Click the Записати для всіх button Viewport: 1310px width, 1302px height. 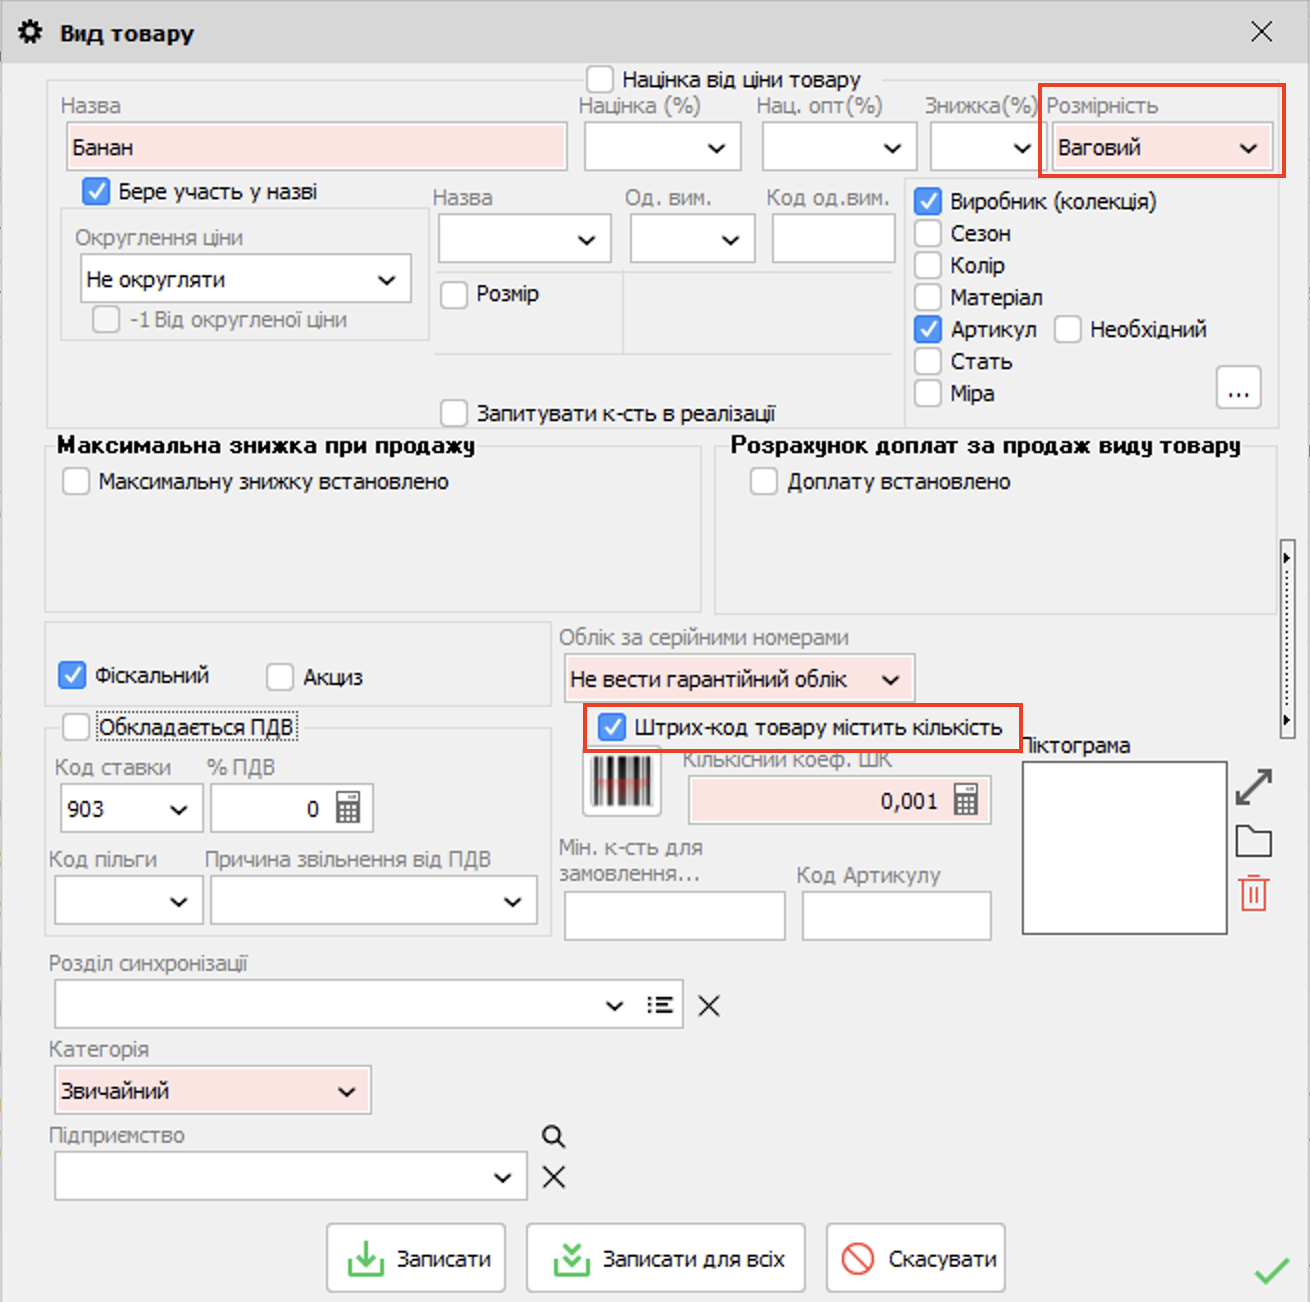(666, 1258)
